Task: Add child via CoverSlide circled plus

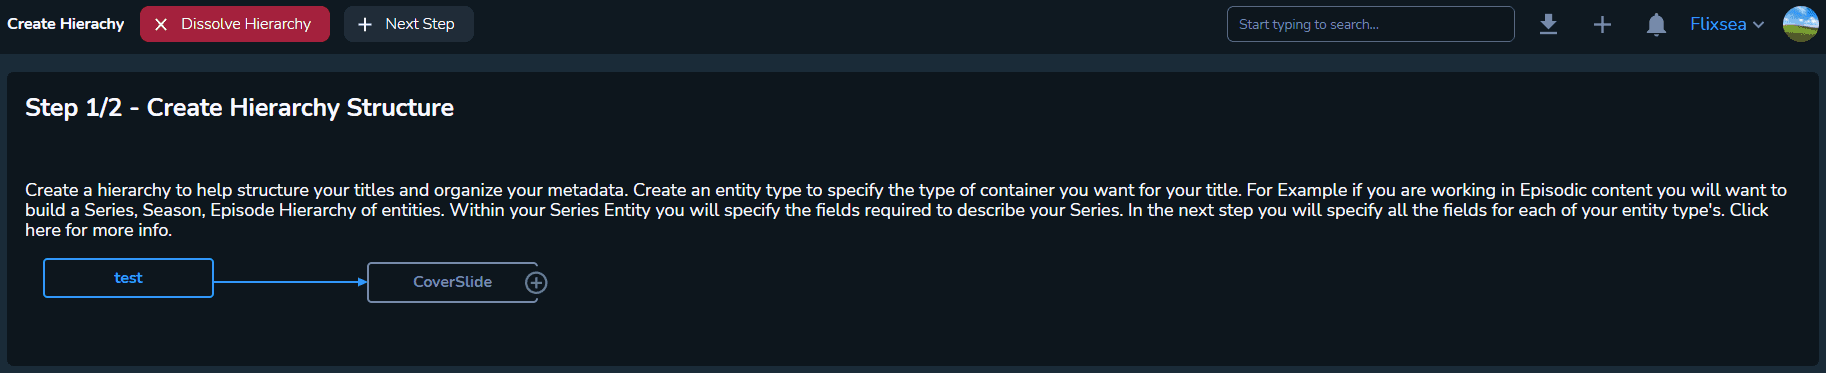Action: 536,283
